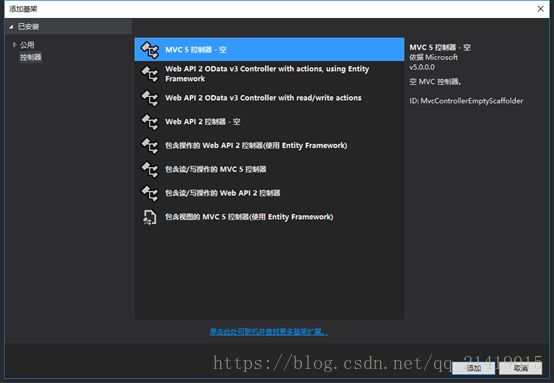
Task: Choose 包含读/写操作的 MVC 5 控制器
Action: pyautogui.click(x=269, y=169)
